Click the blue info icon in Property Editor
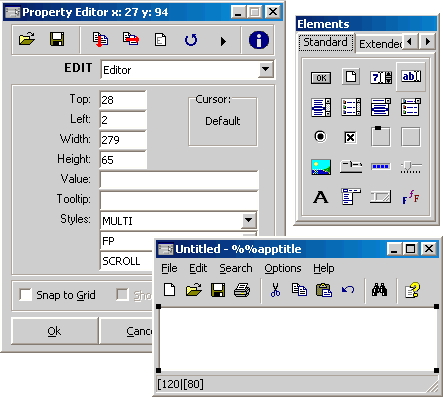443x397 pixels. (x=259, y=40)
